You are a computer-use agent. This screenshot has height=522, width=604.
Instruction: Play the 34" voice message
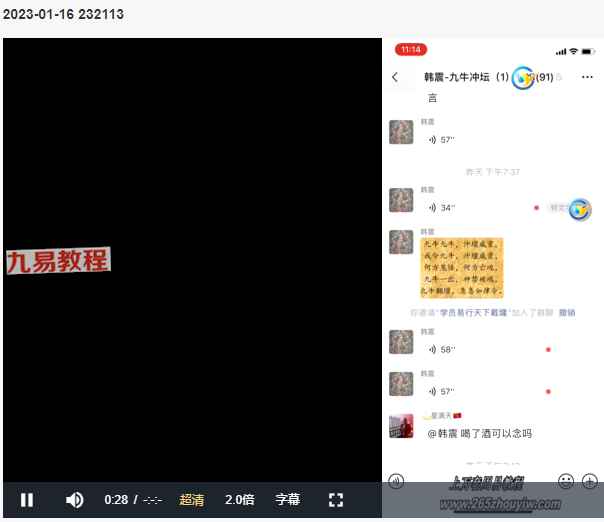click(441, 208)
